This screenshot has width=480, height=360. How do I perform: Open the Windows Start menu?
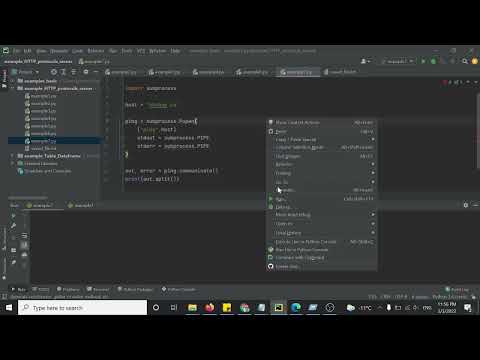(9, 307)
